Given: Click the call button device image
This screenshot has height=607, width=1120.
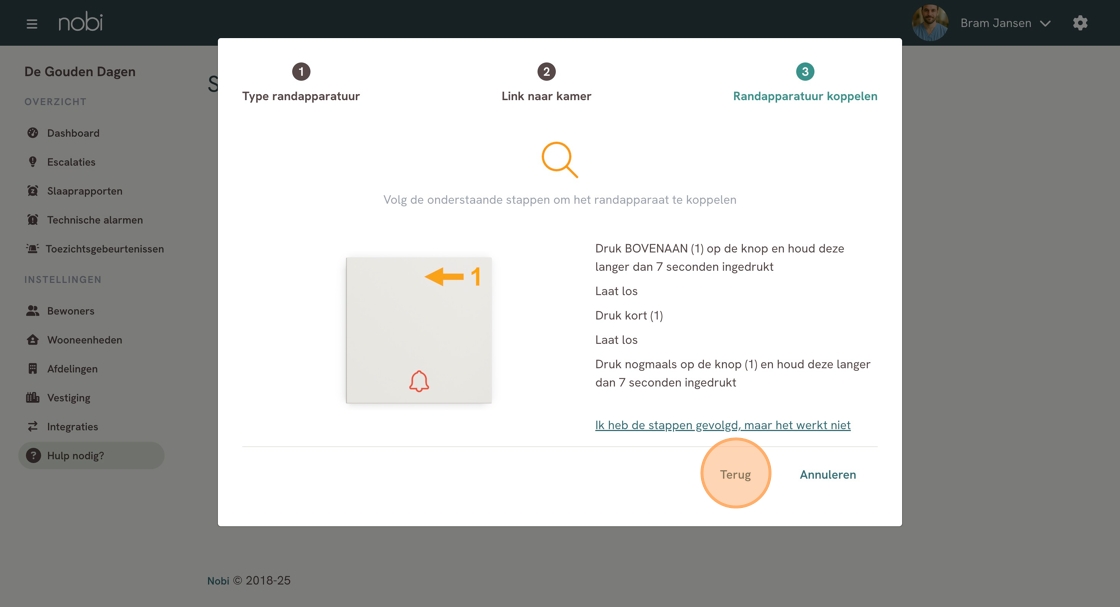Looking at the screenshot, I should 419,331.
